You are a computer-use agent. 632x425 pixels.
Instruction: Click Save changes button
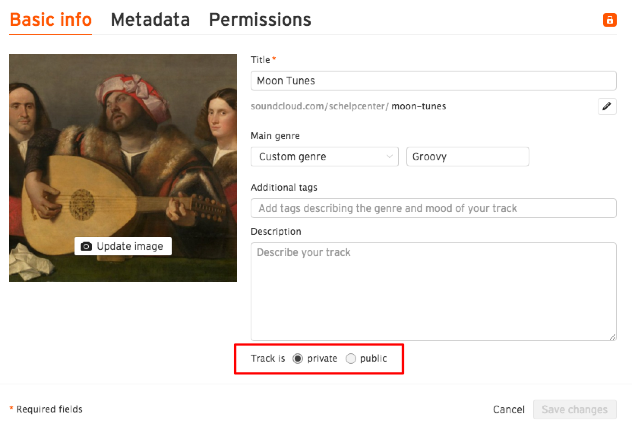click(575, 410)
